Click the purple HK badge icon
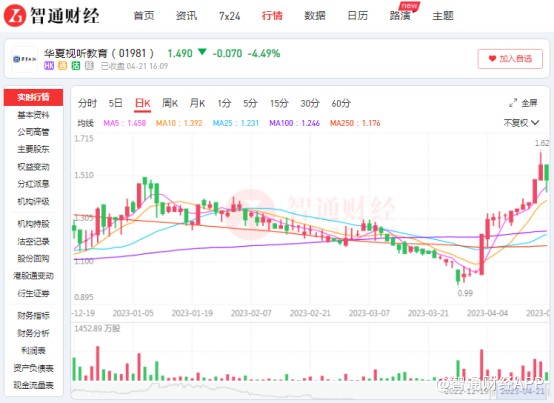Viewport: 554px width, 403px height. [49, 66]
